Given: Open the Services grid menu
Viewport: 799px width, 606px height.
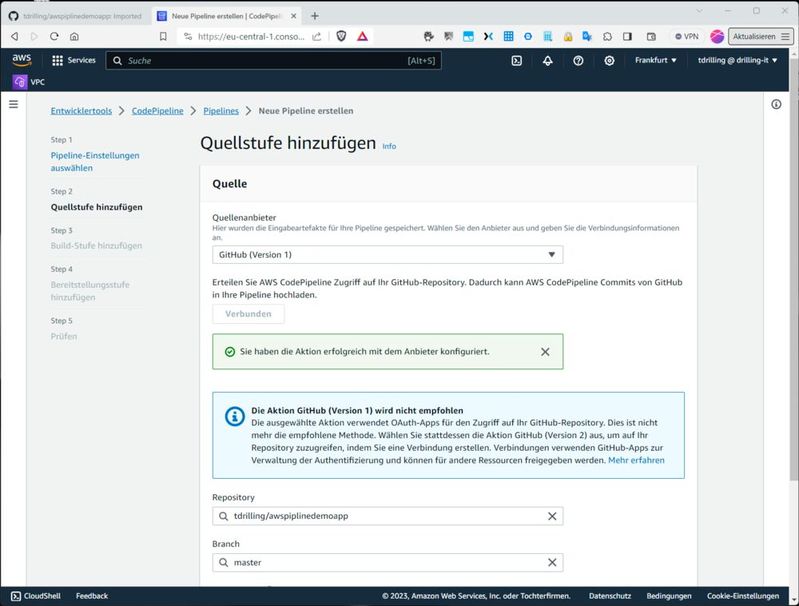Looking at the screenshot, I should pyautogui.click(x=74, y=60).
